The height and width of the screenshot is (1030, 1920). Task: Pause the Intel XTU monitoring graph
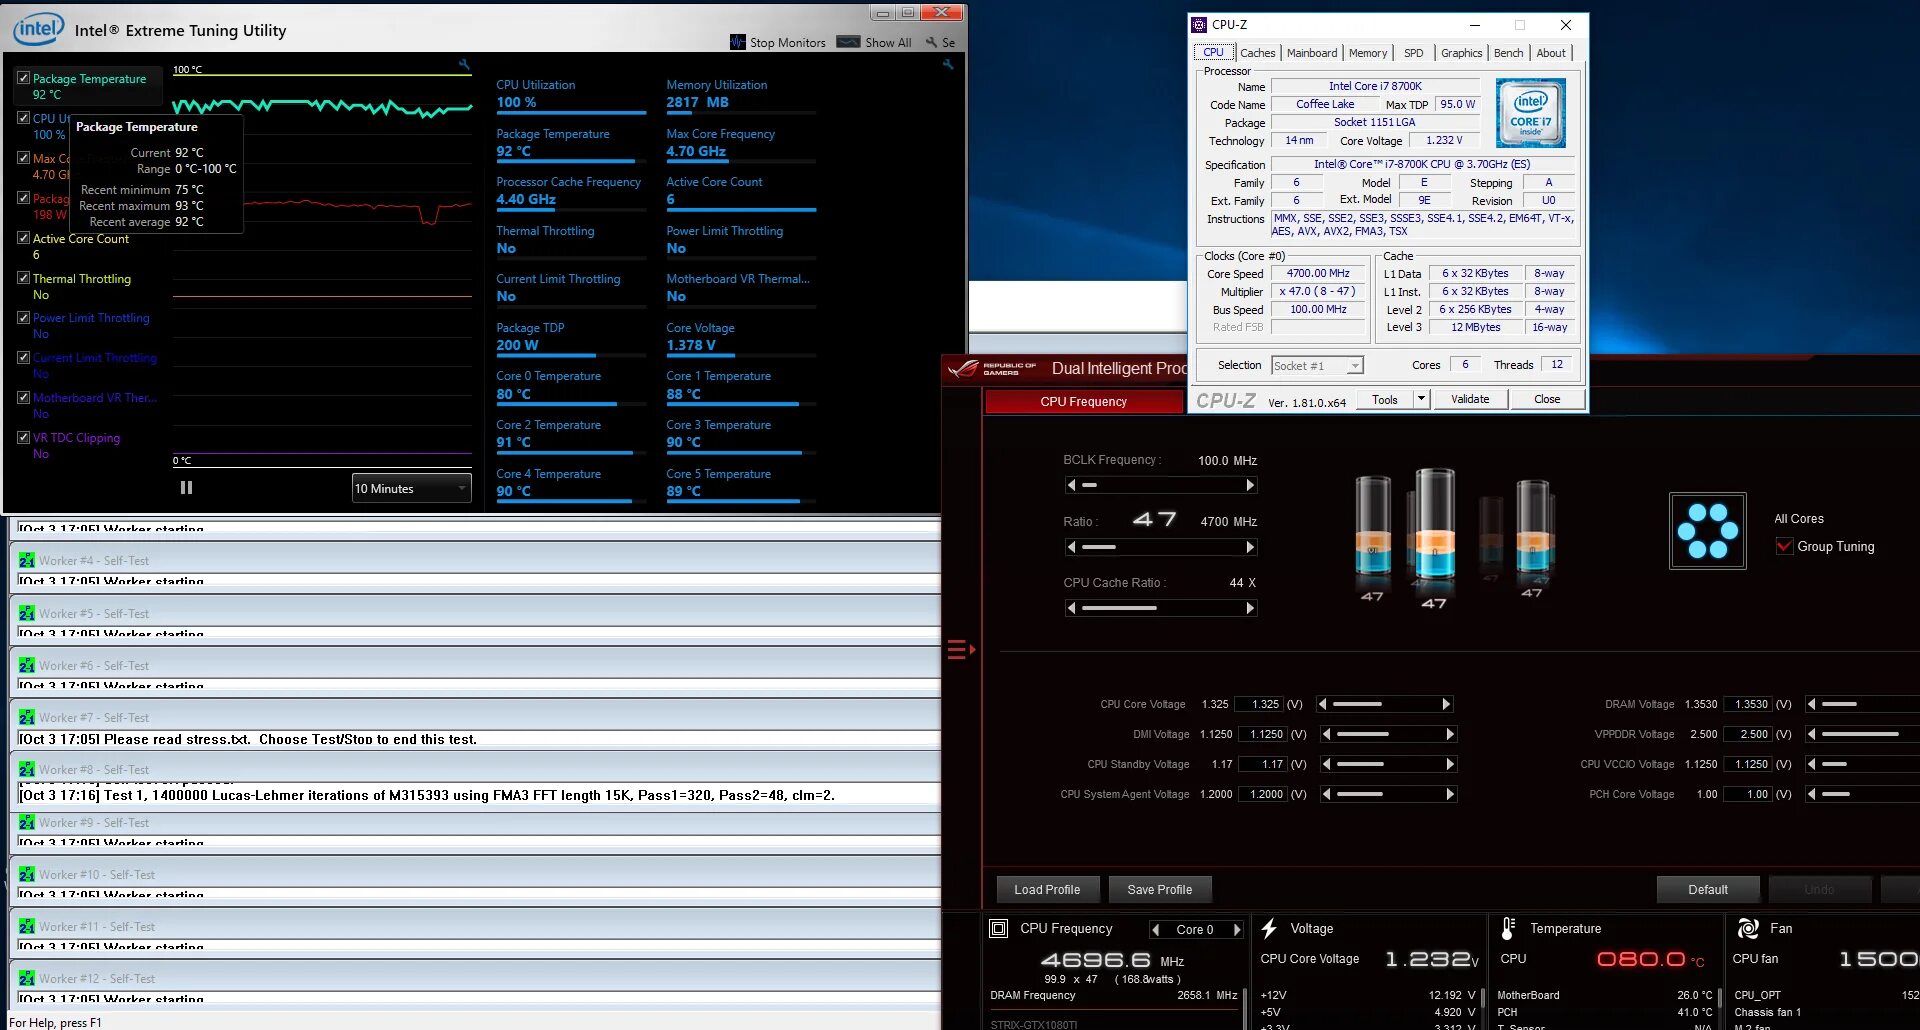pyautogui.click(x=186, y=488)
